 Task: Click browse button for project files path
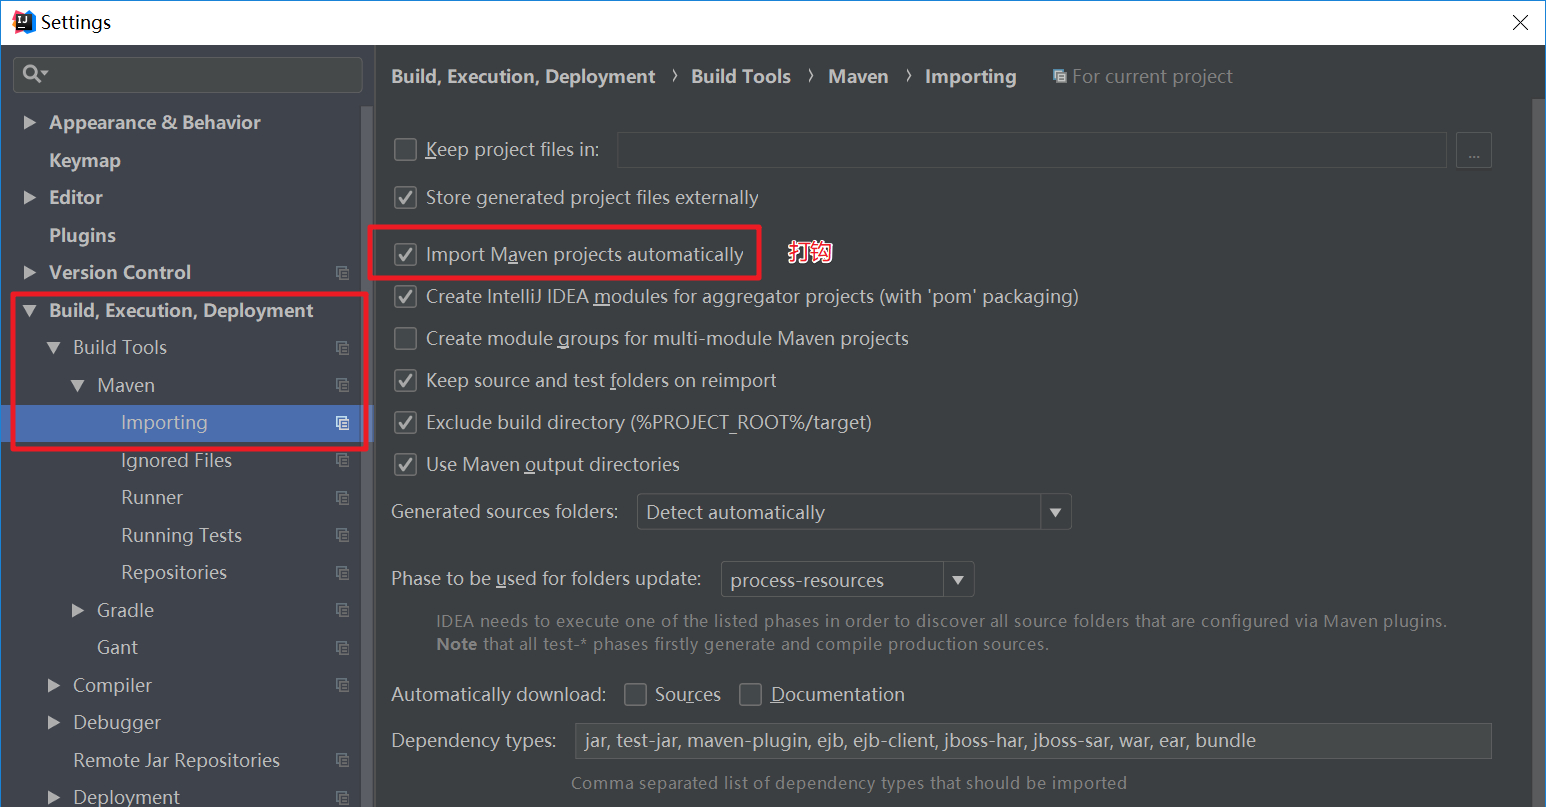1474,150
